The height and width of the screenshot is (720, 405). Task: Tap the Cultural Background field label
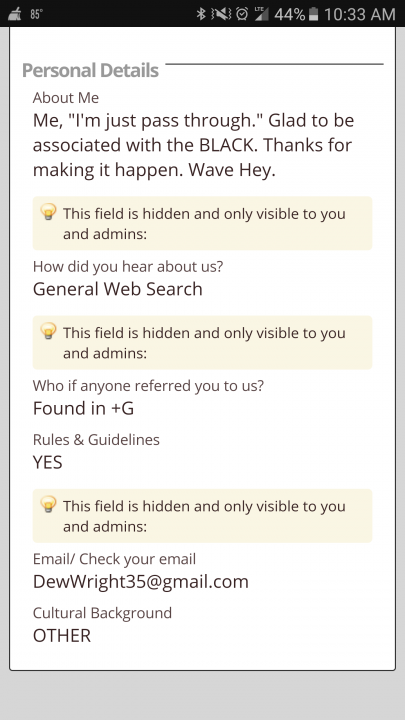[102, 613]
